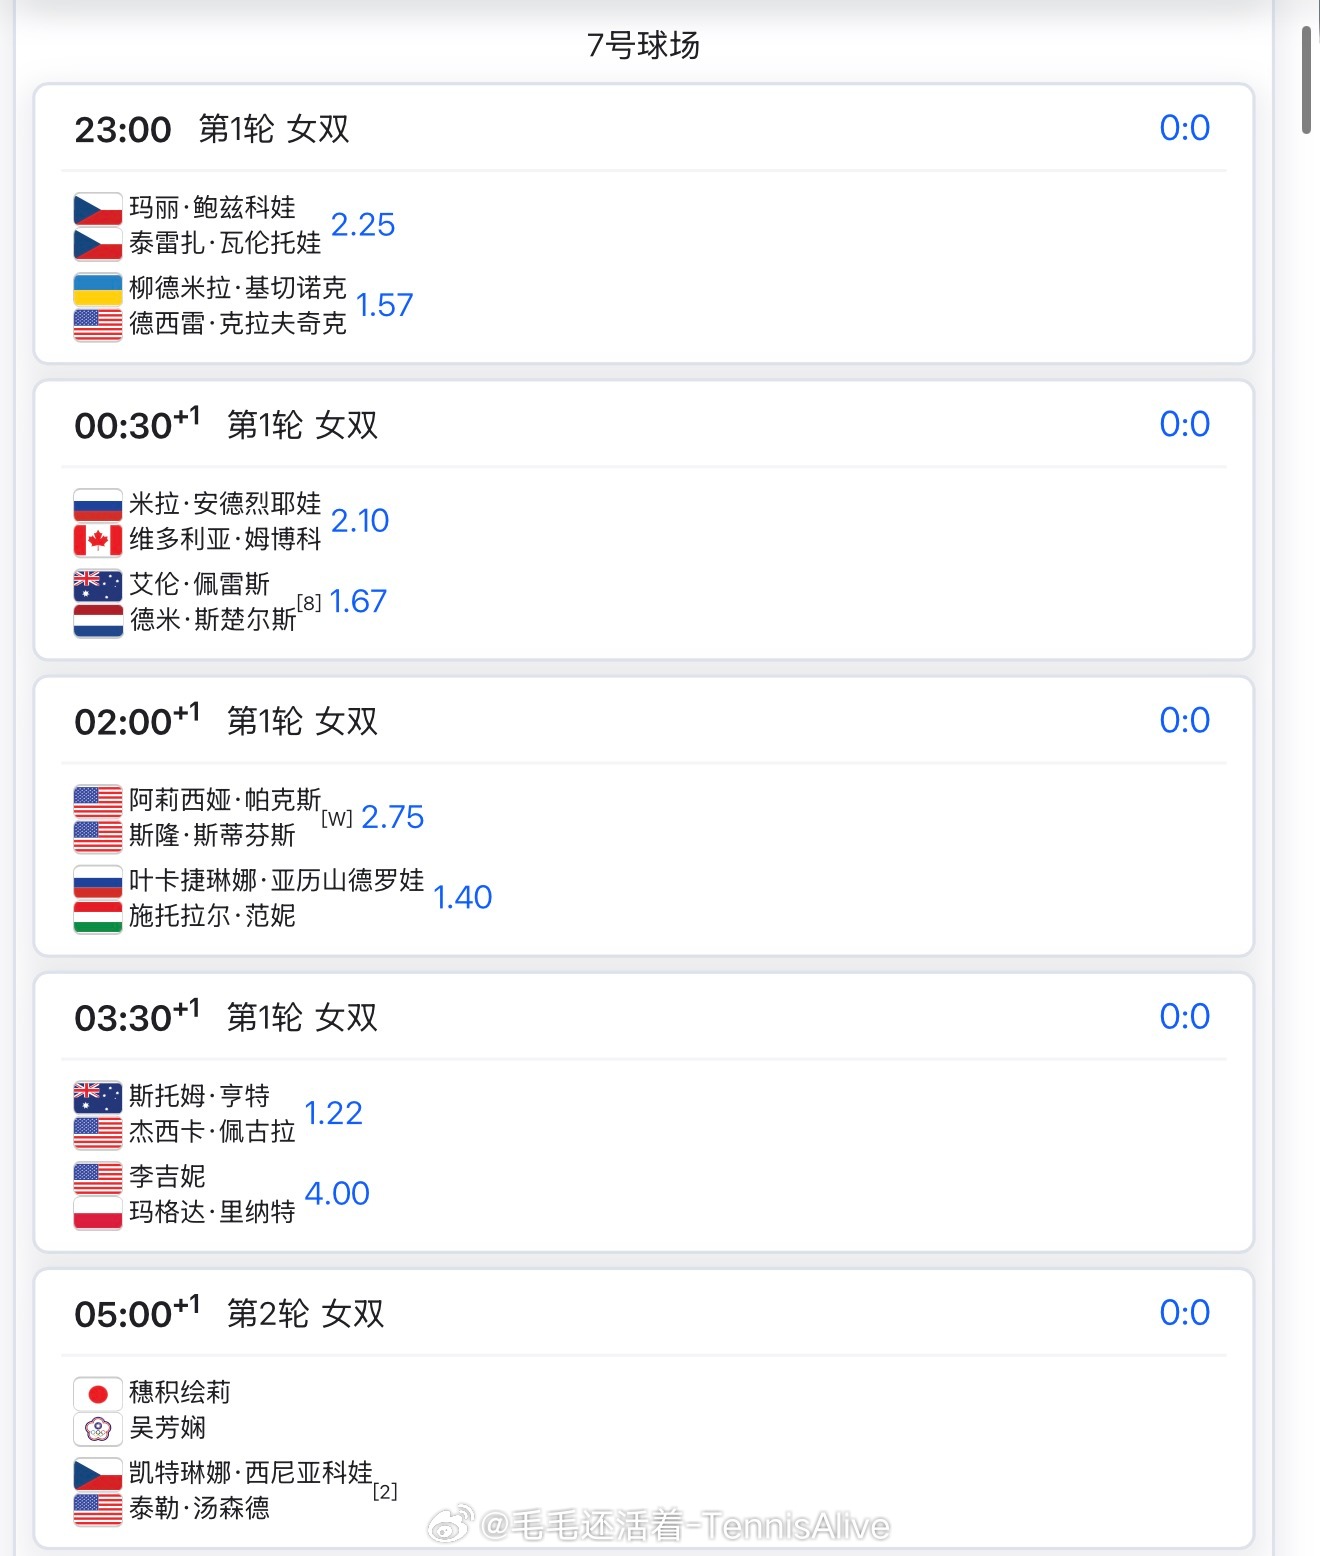This screenshot has width=1320, height=1556.
Task: Click Czech flag next to 玛丽·鲍兹科娃
Action: (x=97, y=209)
